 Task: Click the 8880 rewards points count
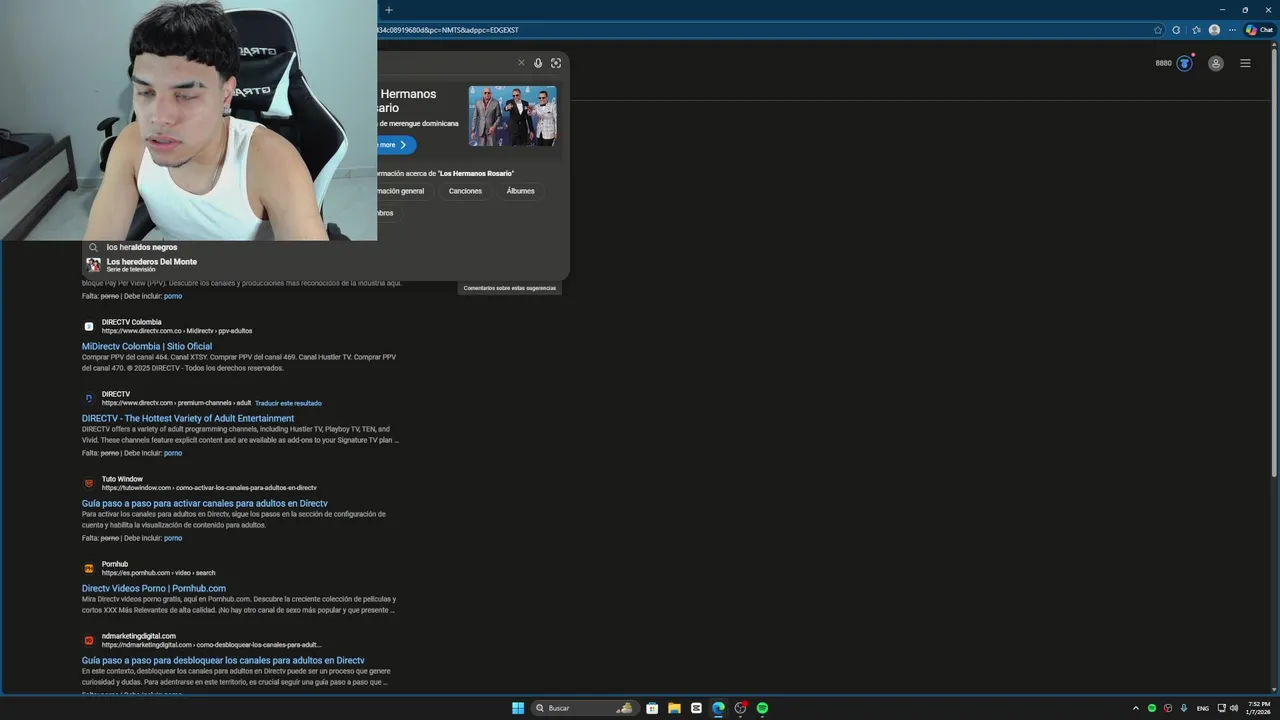point(1163,63)
